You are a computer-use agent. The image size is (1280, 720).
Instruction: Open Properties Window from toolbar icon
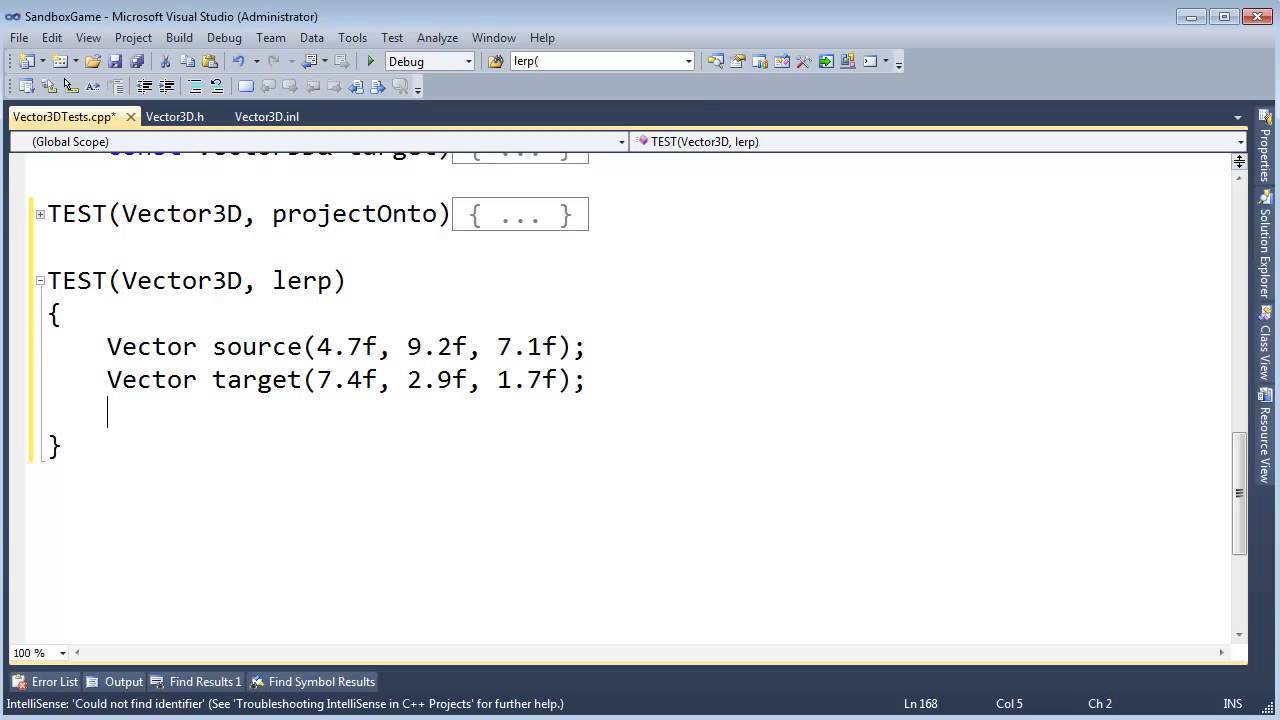click(738, 61)
